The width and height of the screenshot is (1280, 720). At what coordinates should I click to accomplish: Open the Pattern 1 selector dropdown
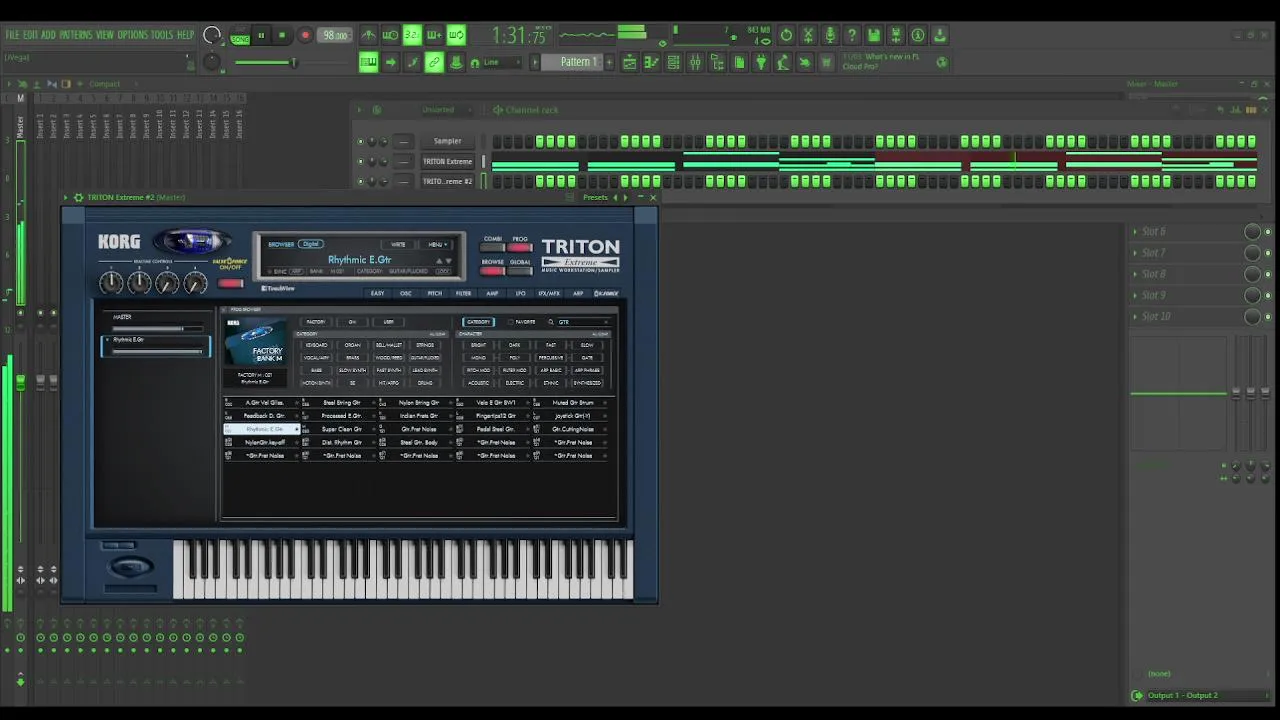(x=577, y=62)
